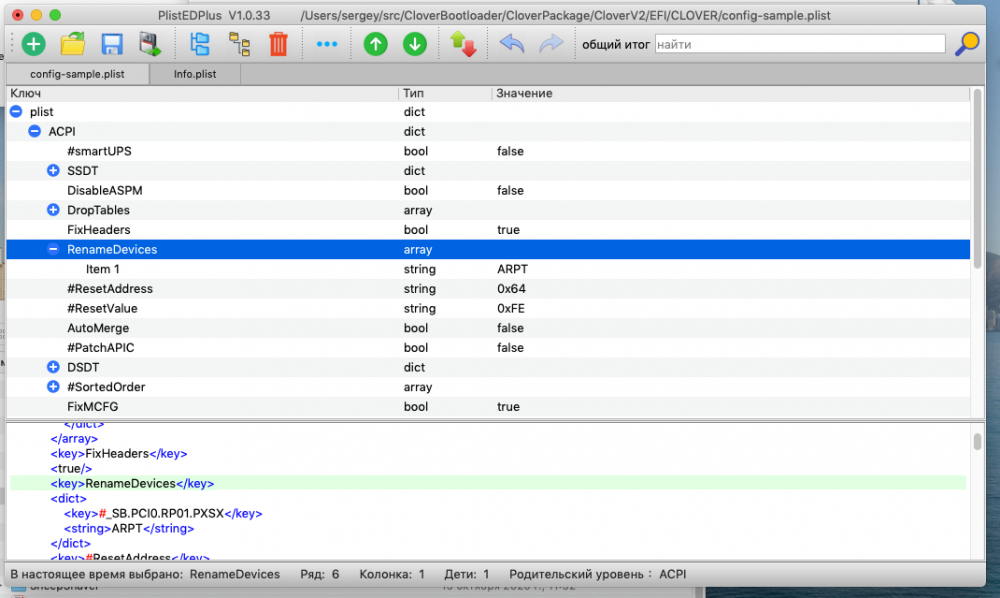Expand the DSDT dict node

coord(53,367)
